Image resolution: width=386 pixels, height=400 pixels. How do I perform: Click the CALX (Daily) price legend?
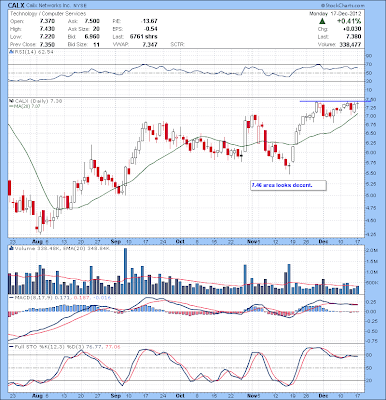38,101
